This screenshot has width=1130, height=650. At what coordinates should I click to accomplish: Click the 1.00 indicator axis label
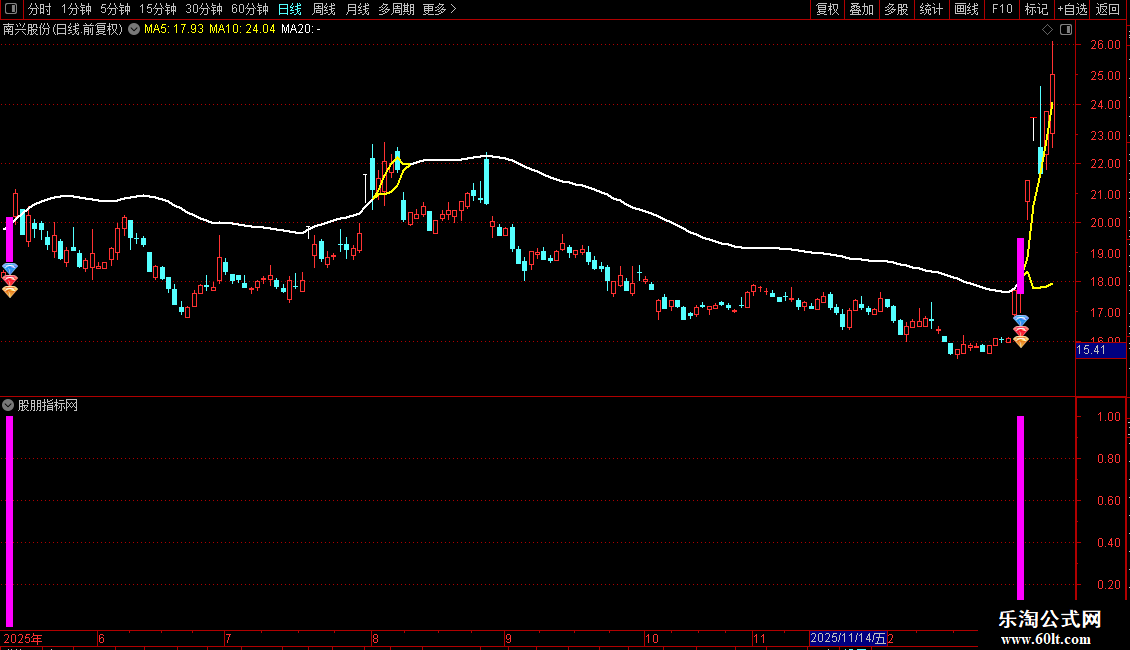(1108, 417)
